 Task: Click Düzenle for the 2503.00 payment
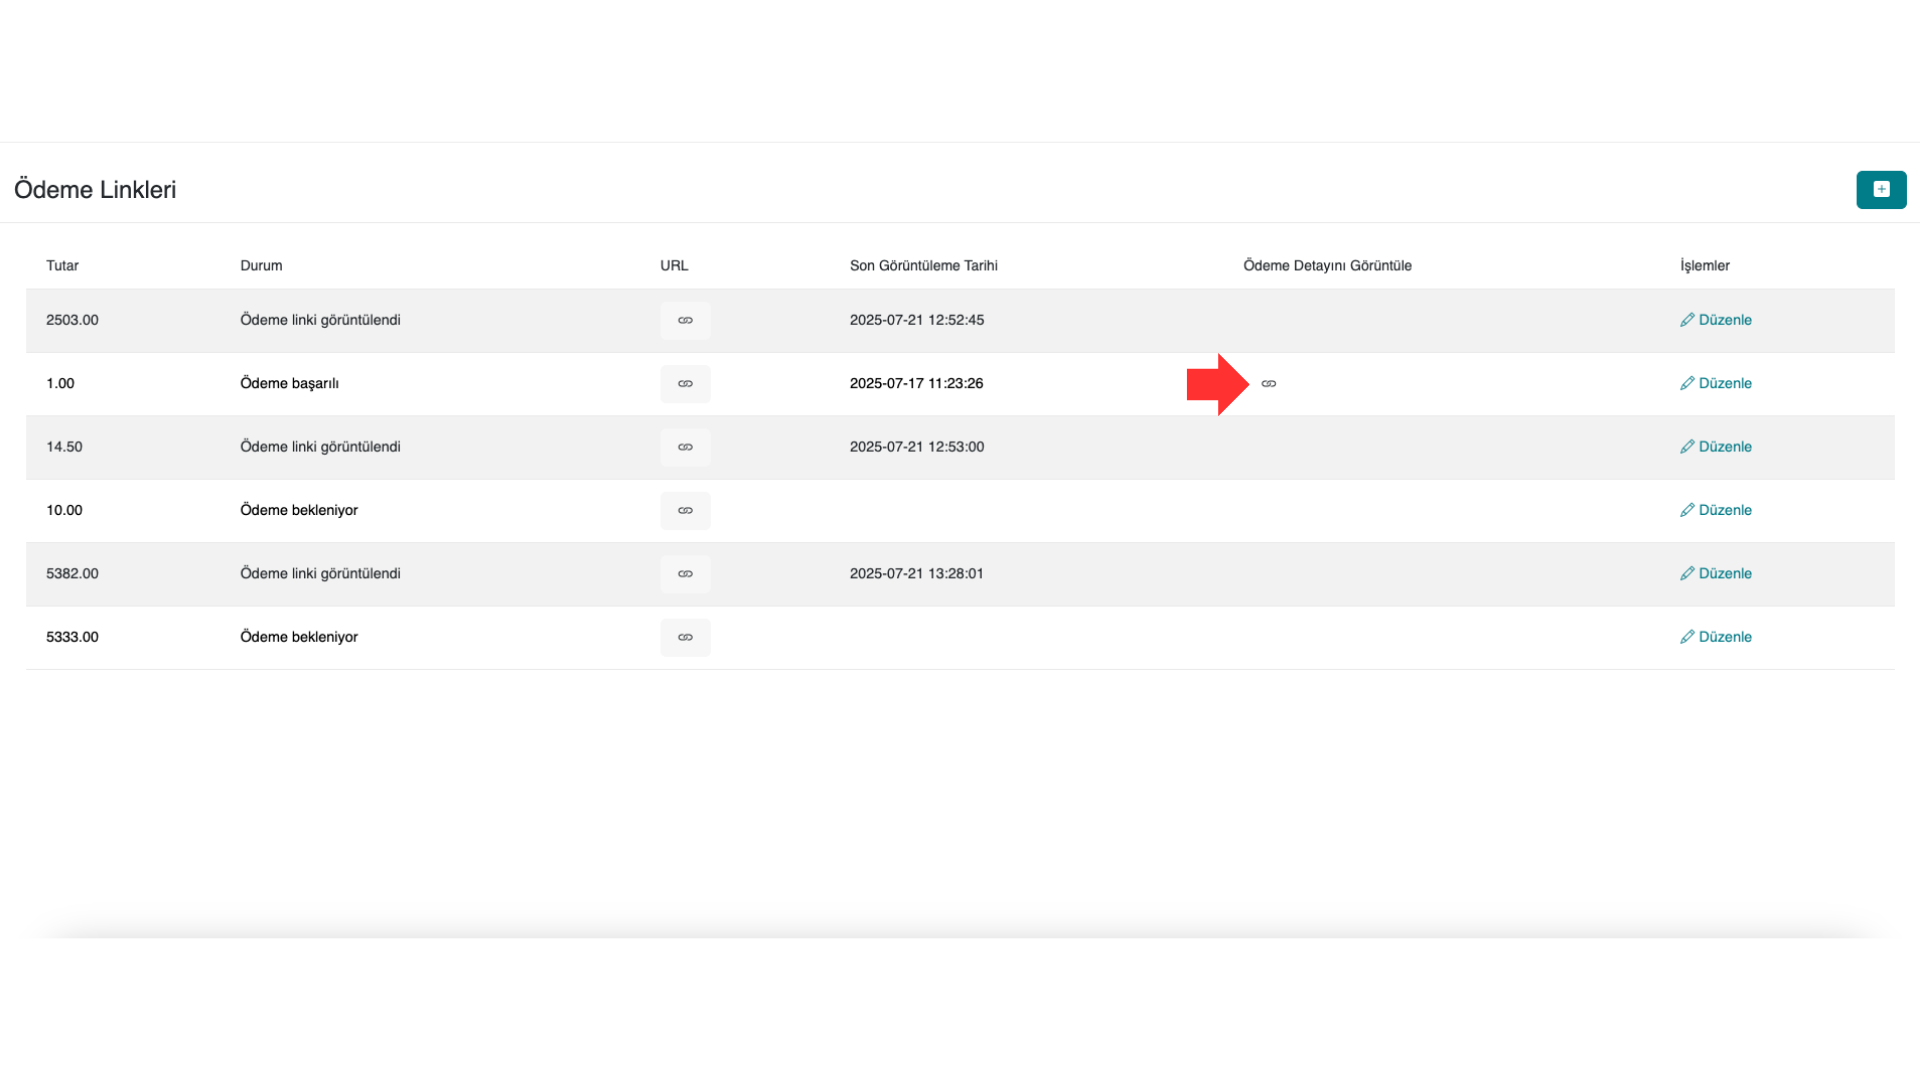(1716, 320)
